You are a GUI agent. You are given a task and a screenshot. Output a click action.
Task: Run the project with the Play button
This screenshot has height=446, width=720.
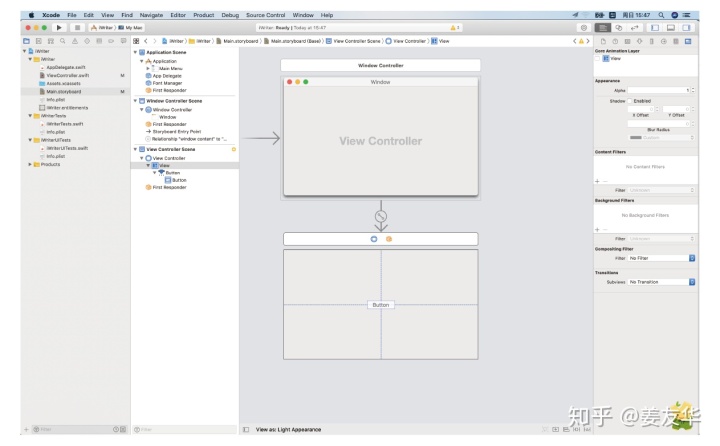[59, 28]
